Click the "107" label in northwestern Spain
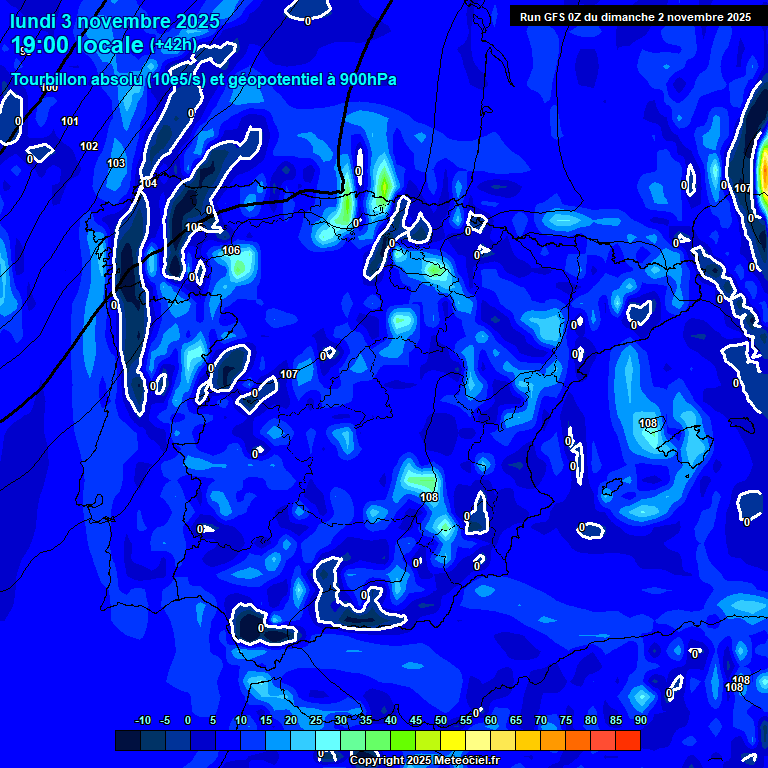This screenshot has width=768, height=768. click(289, 375)
